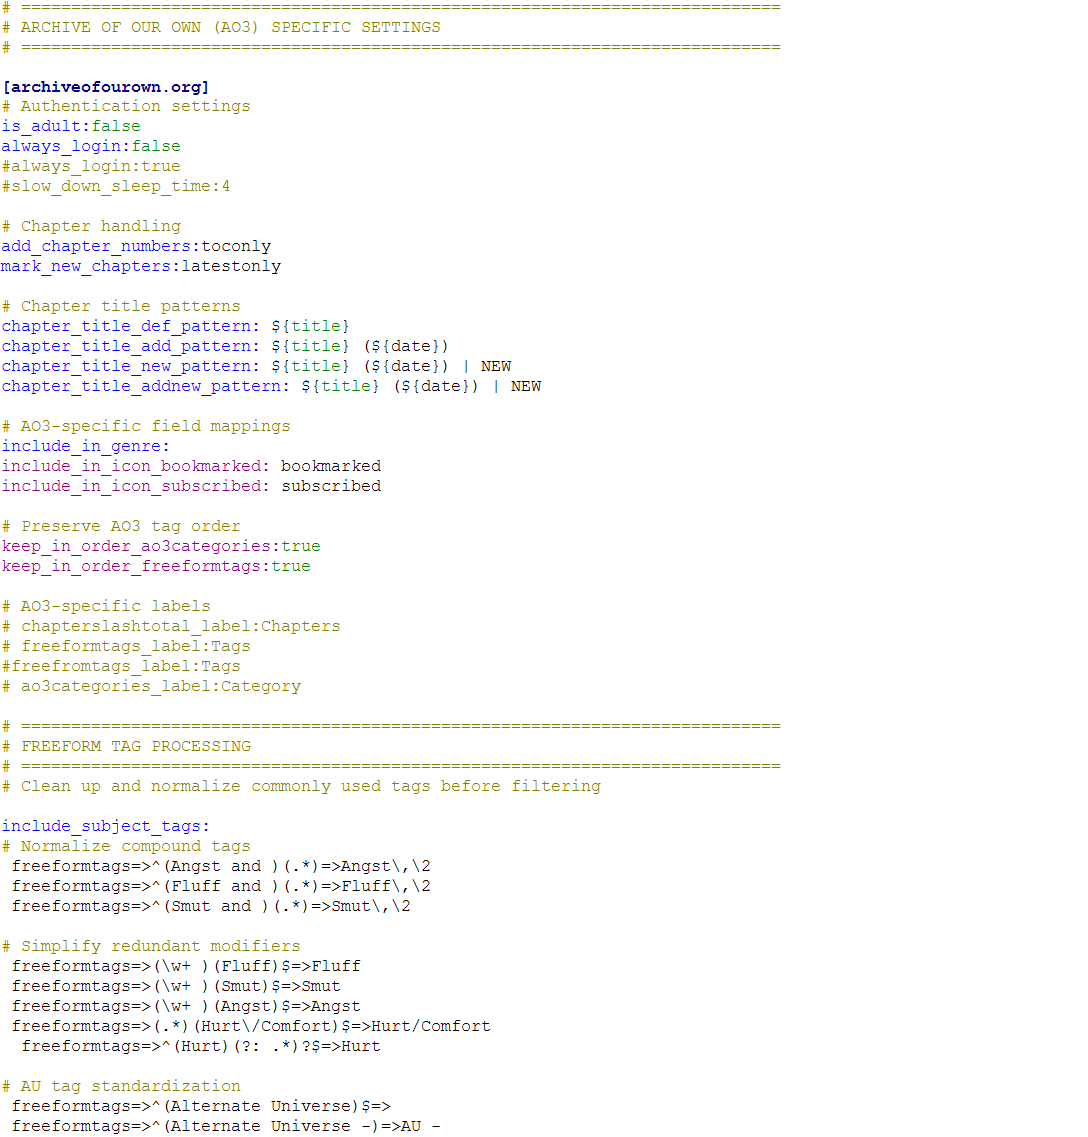Click the #slow_down_sleep_time:4 line
The image size is (1088, 1137).
coord(116,186)
